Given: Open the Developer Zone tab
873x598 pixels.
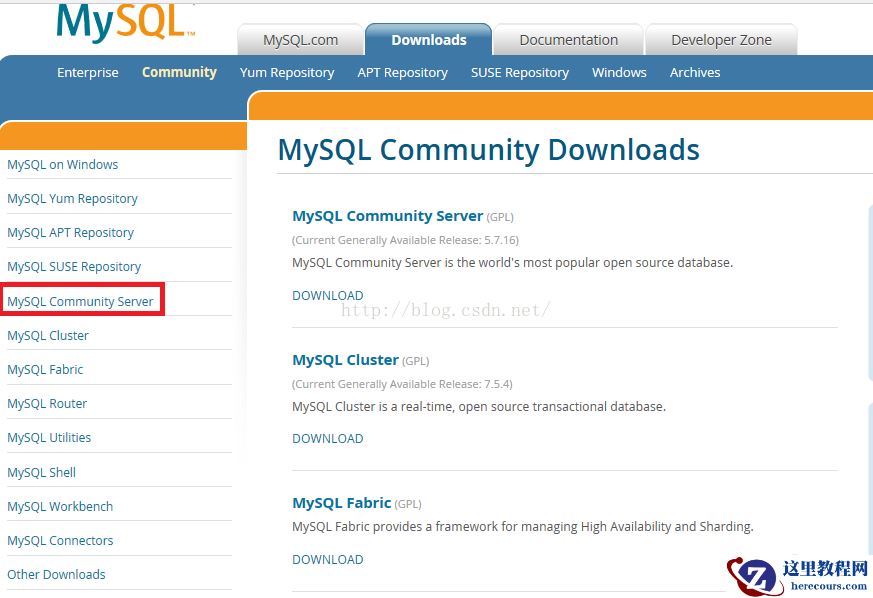Looking at the screenshot, I should pos(722,40).
